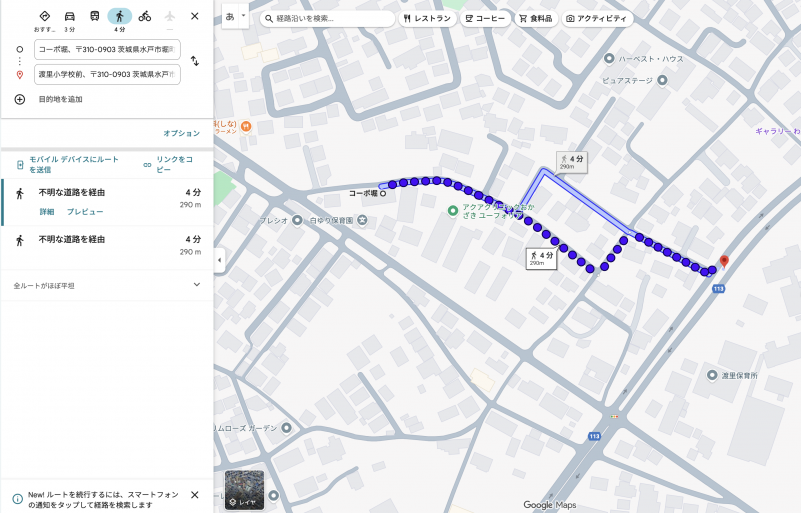Click the red destination pin on map

724,262
